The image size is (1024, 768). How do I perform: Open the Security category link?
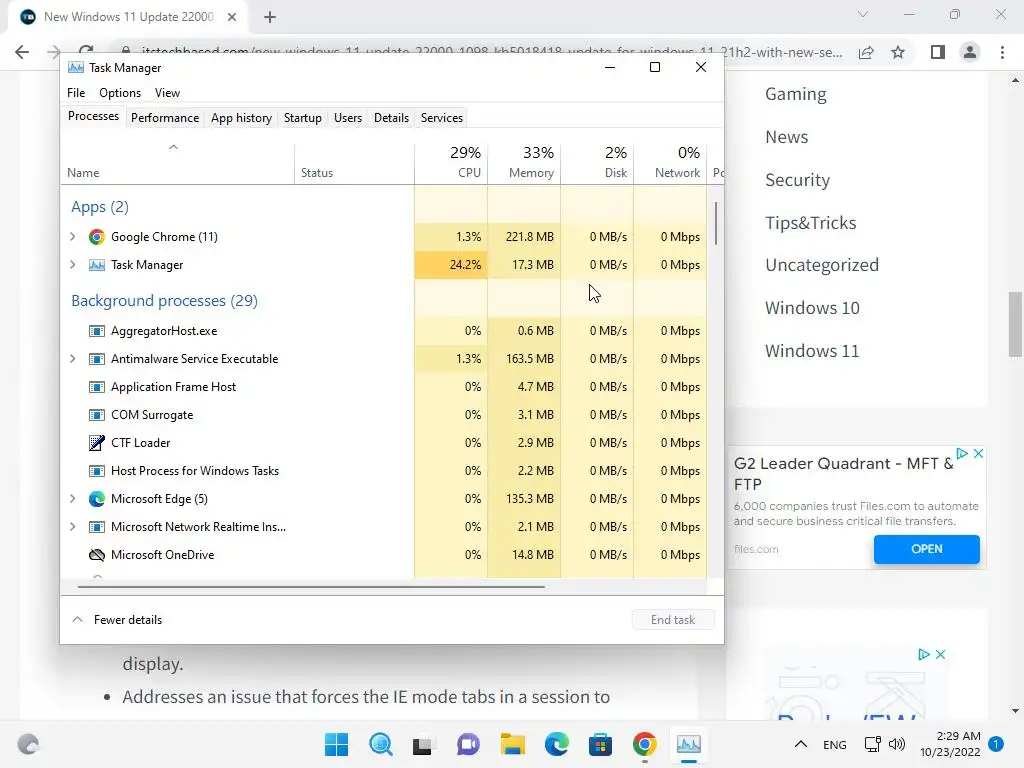(797, 180)
